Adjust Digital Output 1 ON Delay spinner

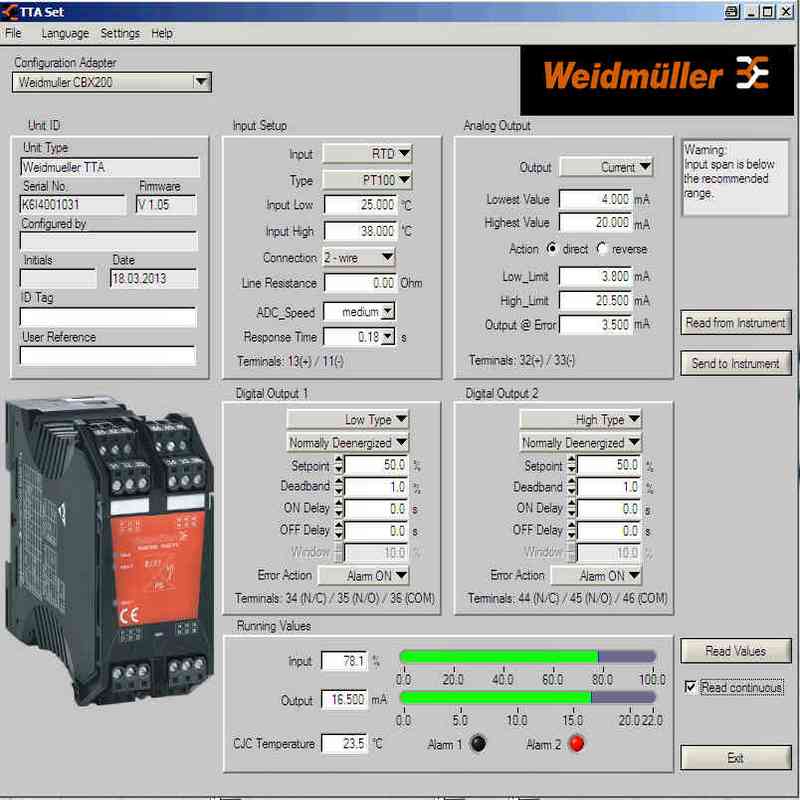(339, 509)
